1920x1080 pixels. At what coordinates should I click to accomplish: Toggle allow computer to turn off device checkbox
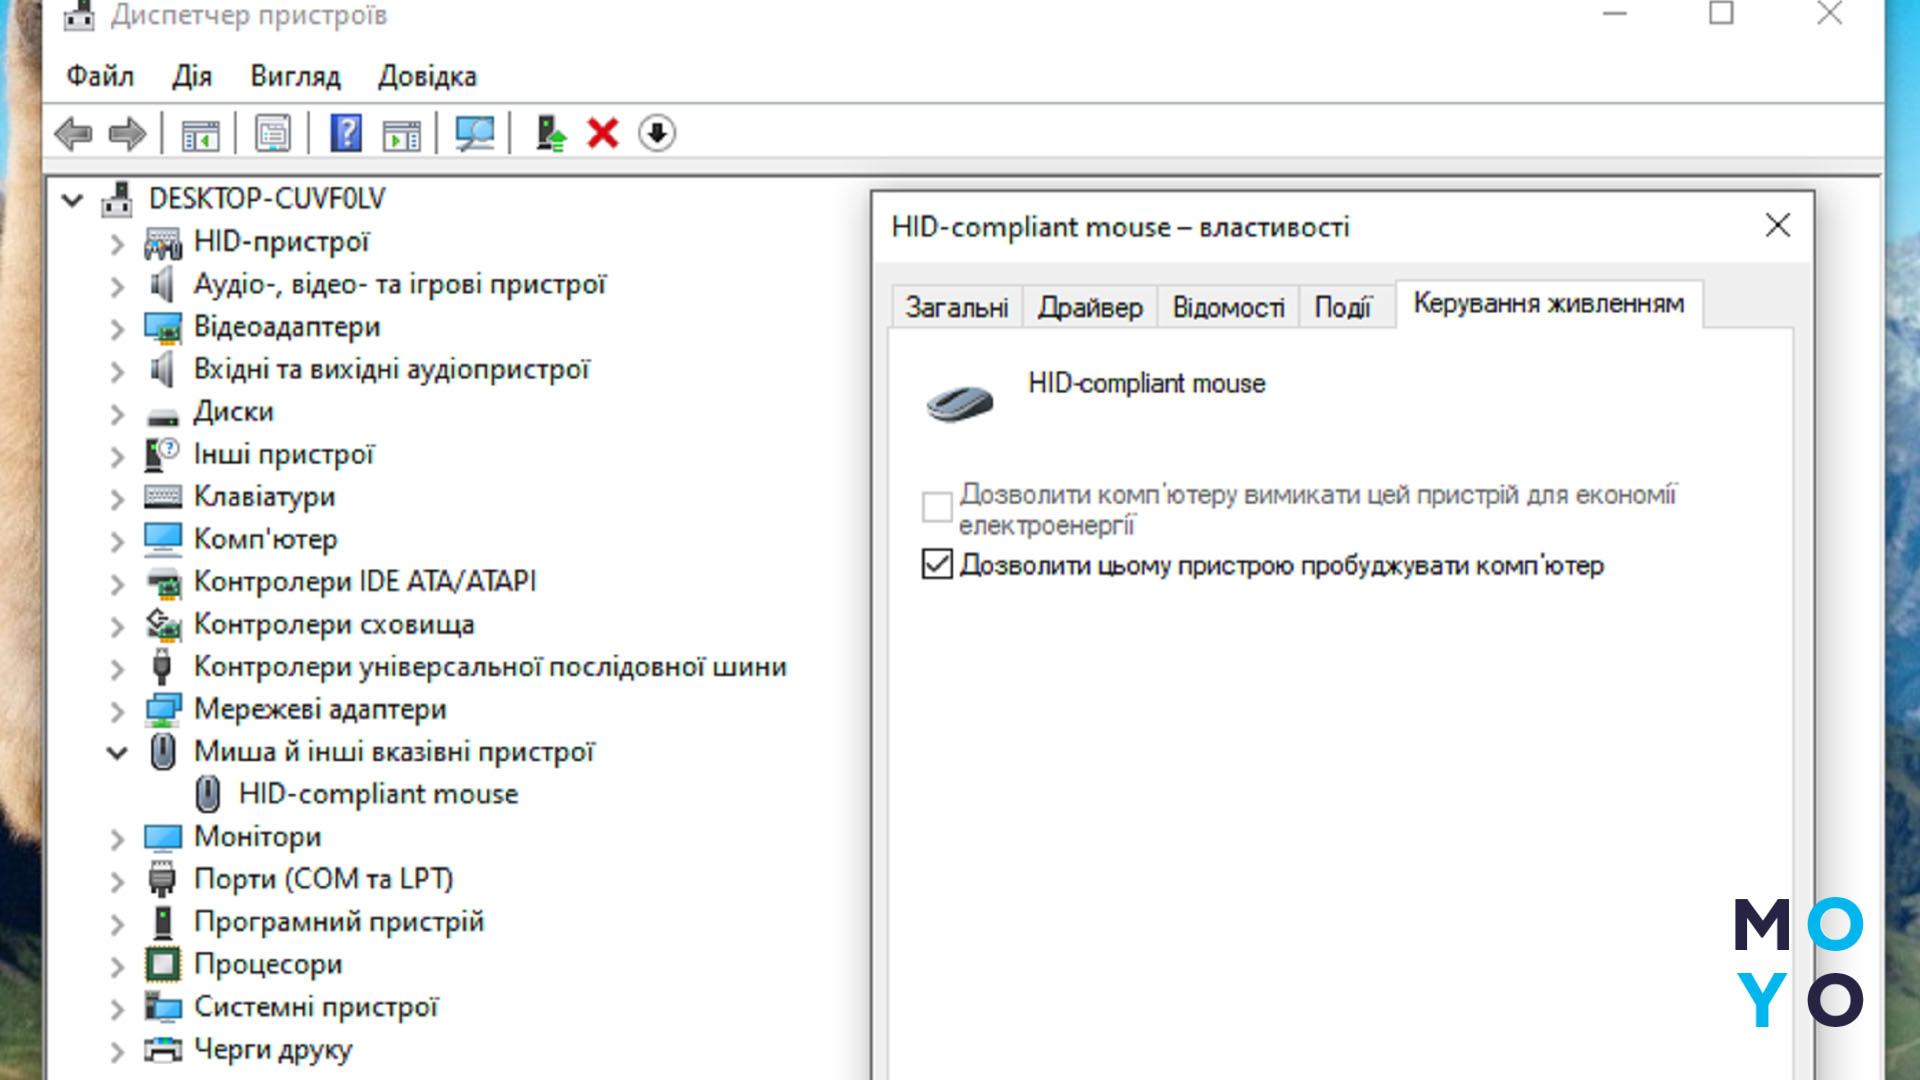click(937, 507)
